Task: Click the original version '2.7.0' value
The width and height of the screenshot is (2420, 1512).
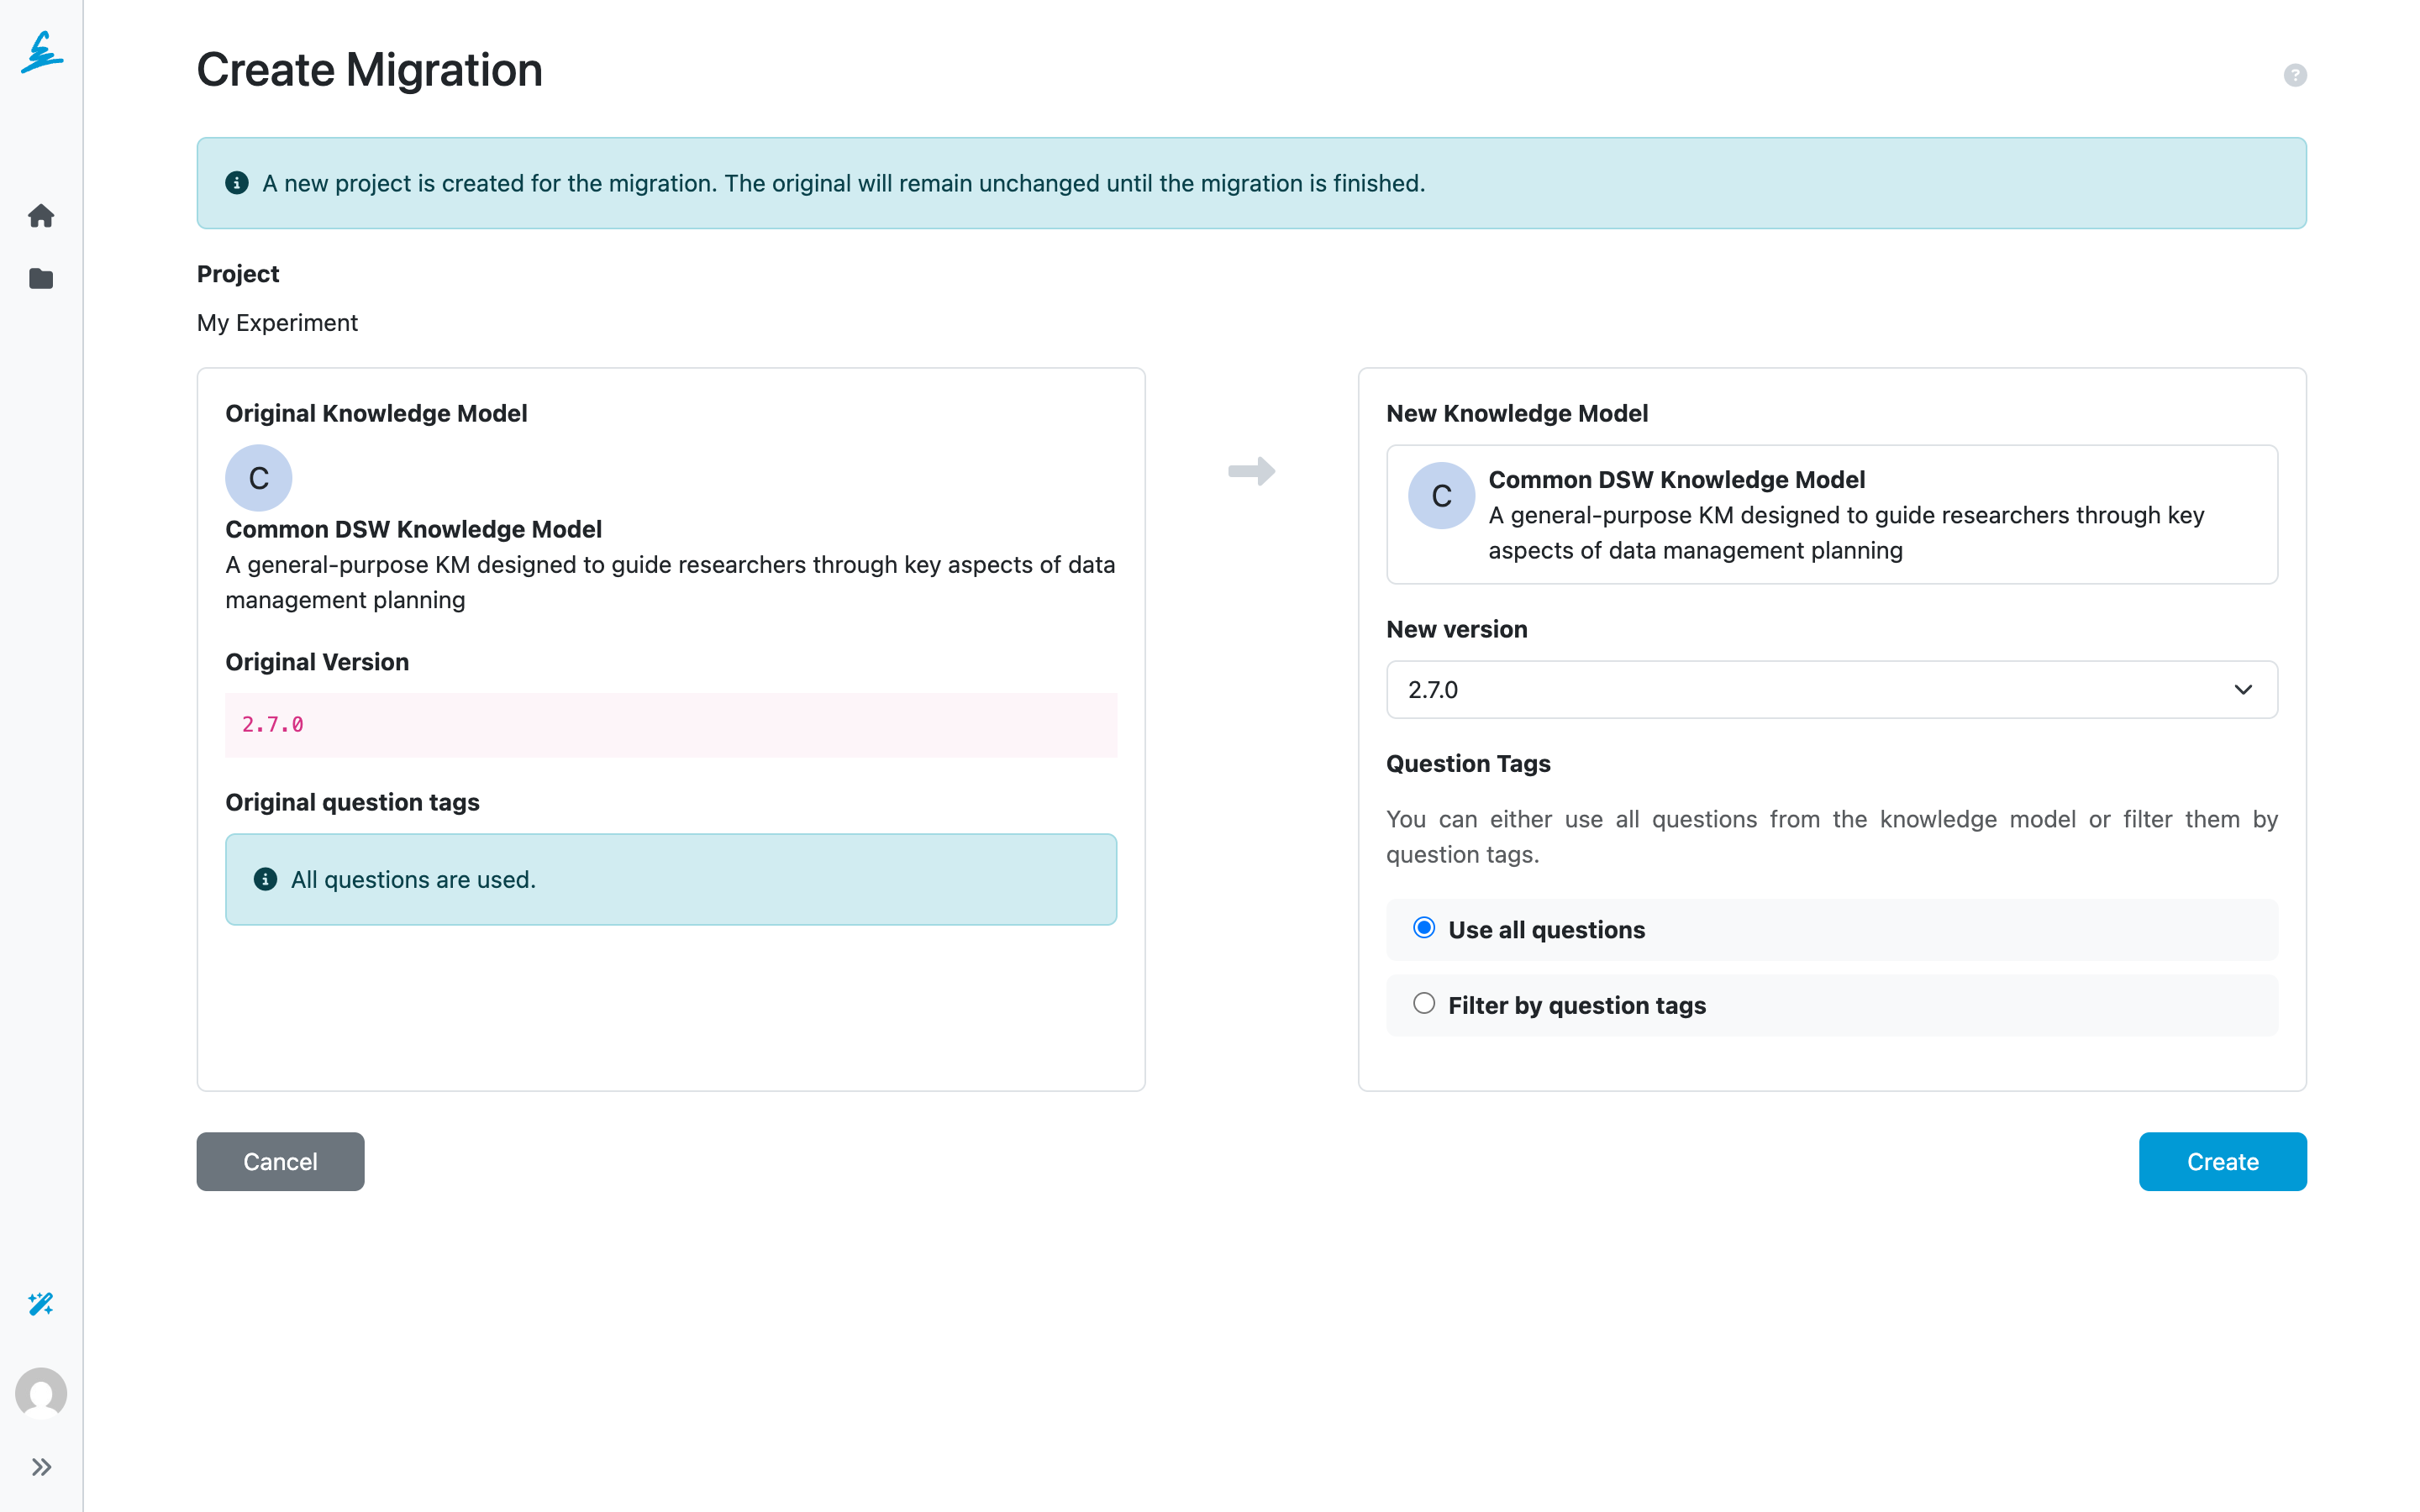Action: (x=272, y=724)
